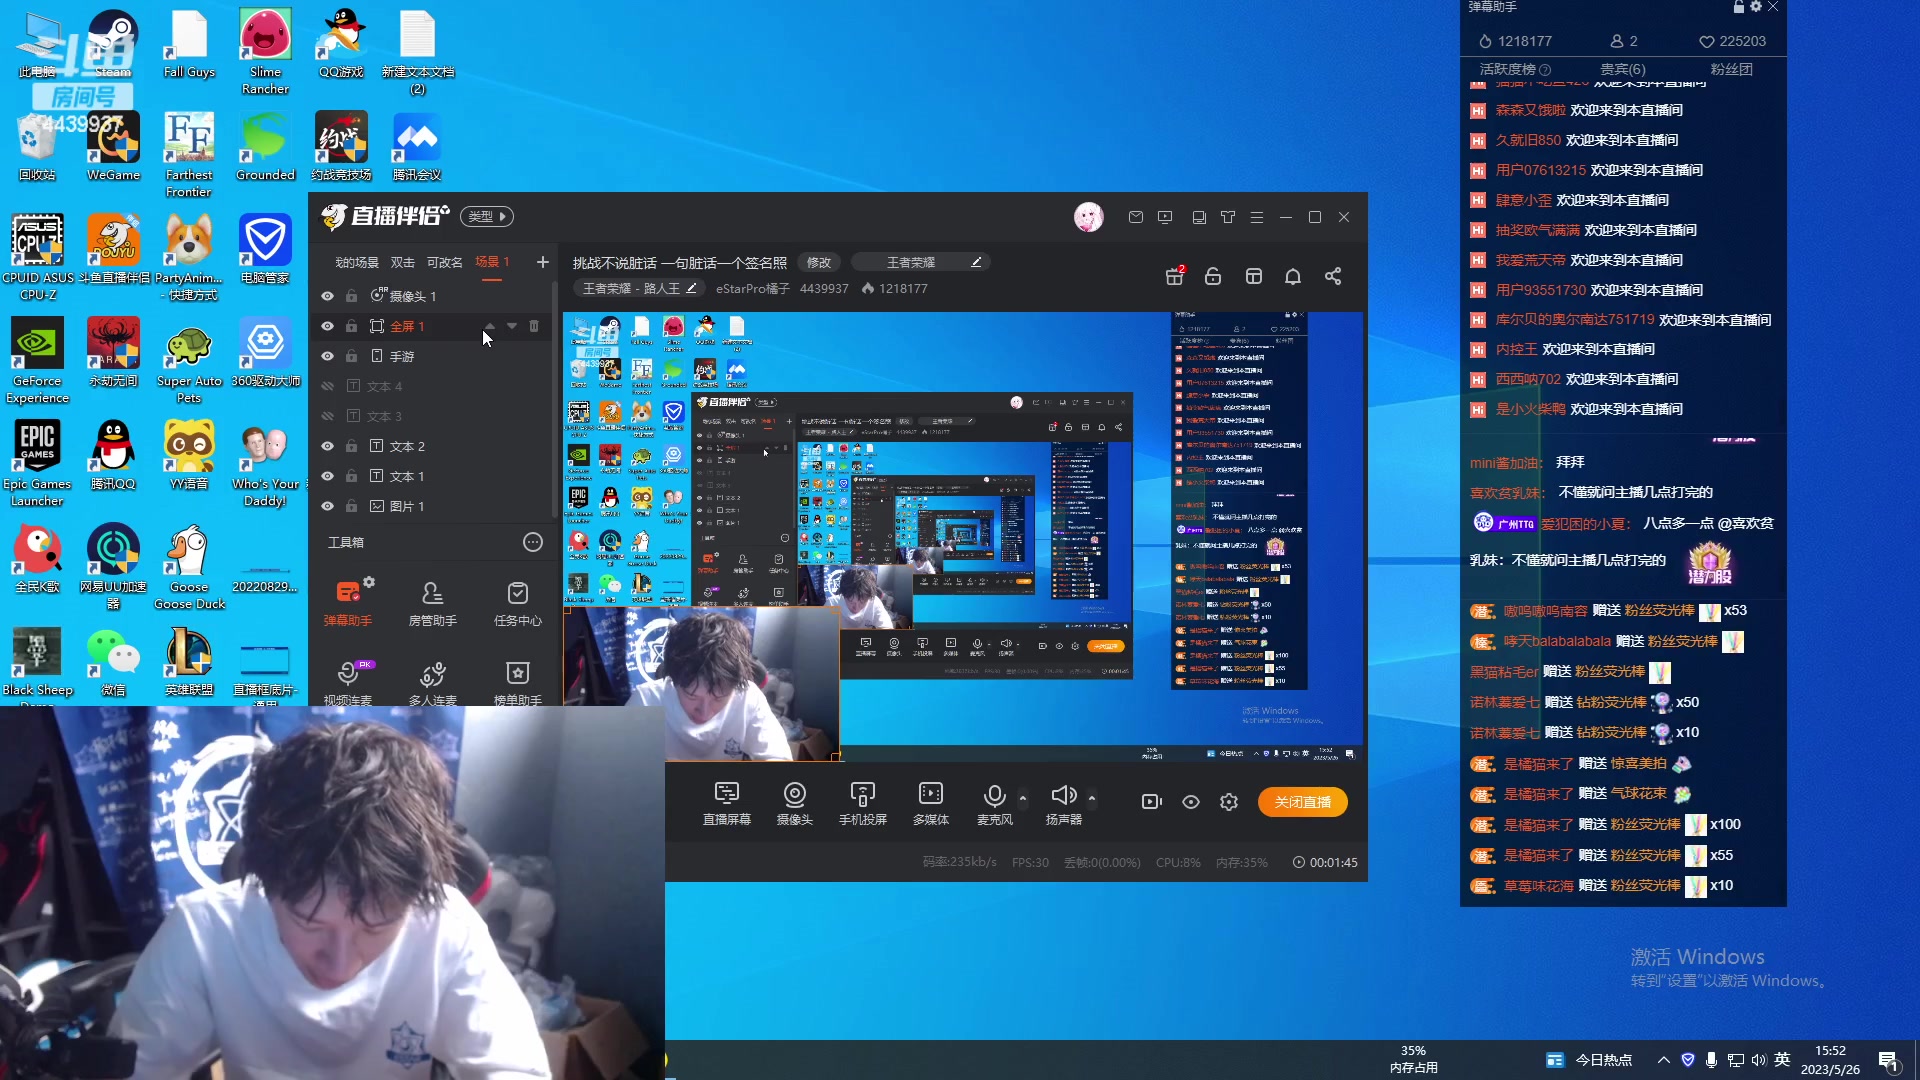Toggle the lock on the 摄像头 1 source
1920x1080 pixels.
351,296
